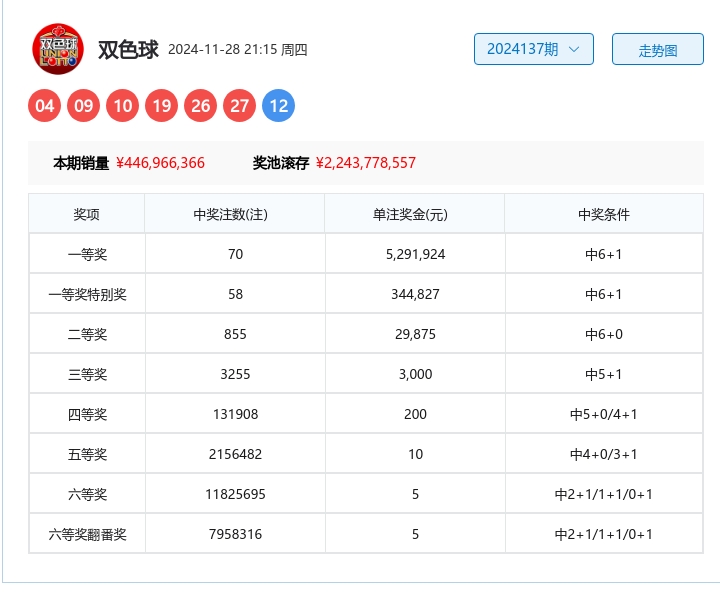Image resolution: width=720 pixels, height=592 pixels.
Task: Click the 一等奖 row label
Action: 87,254
